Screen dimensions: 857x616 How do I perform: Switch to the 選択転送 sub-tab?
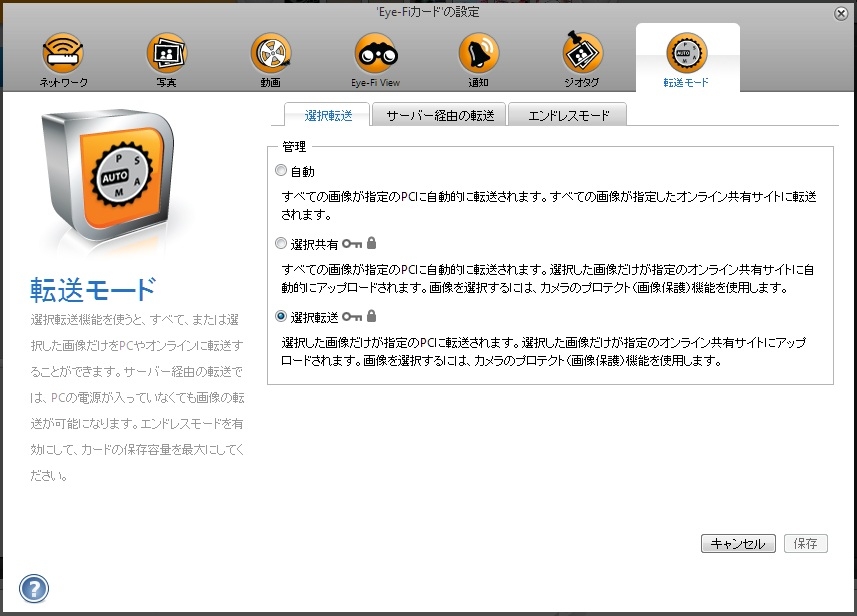pyautogui.click(x=327, y=115)
